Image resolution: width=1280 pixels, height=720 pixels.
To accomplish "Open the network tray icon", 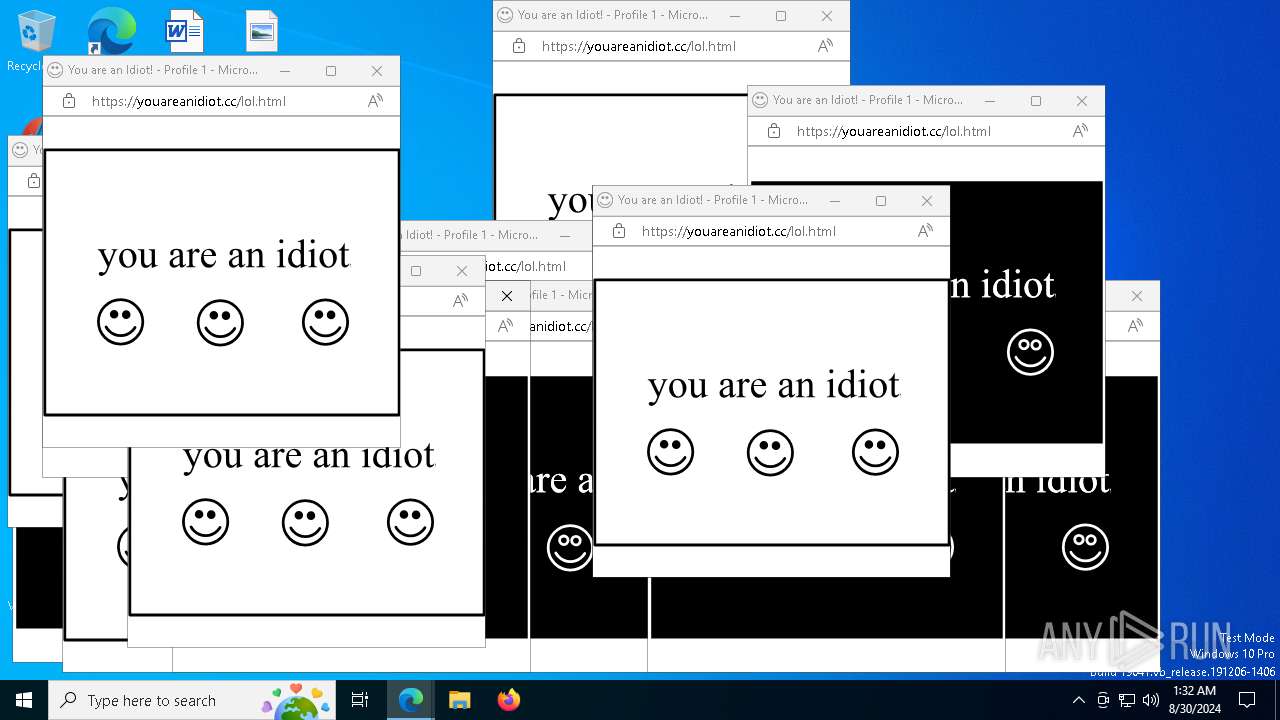I will tap(1127, 700).
